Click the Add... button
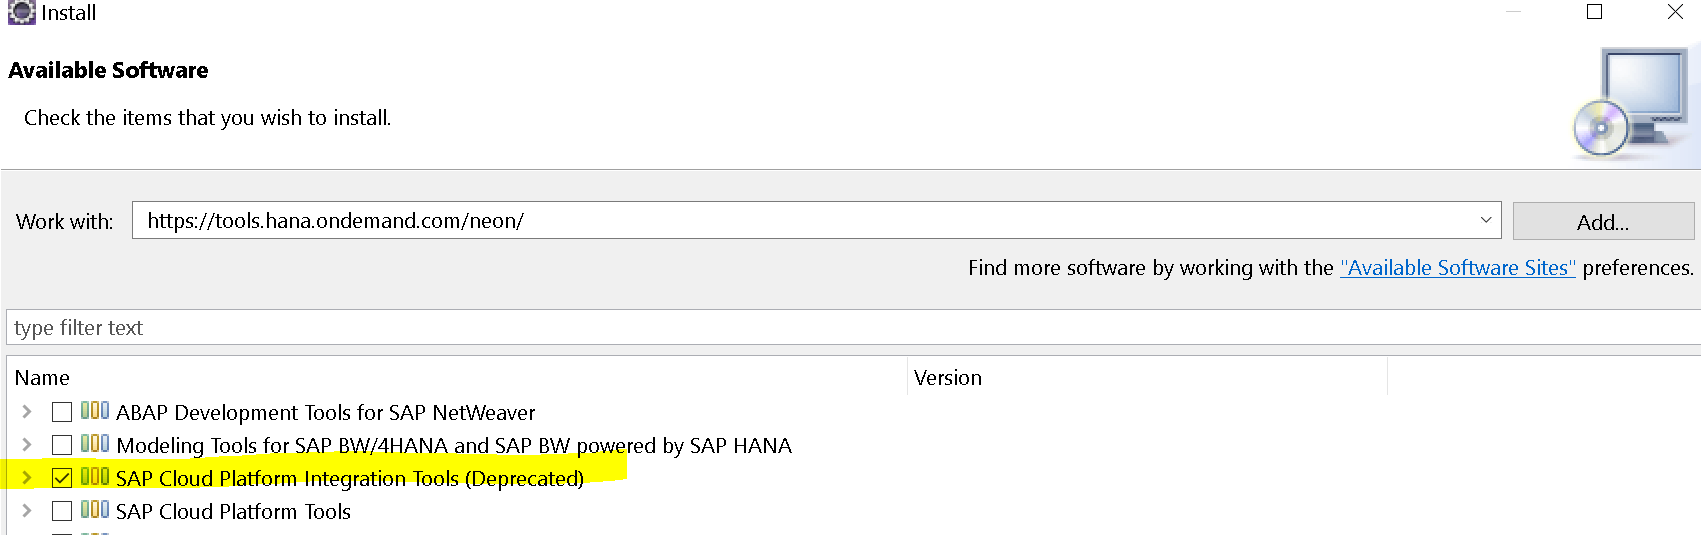Image resolution: width=1701 pixels, height=535 pixels. (x=1603, y=221)
